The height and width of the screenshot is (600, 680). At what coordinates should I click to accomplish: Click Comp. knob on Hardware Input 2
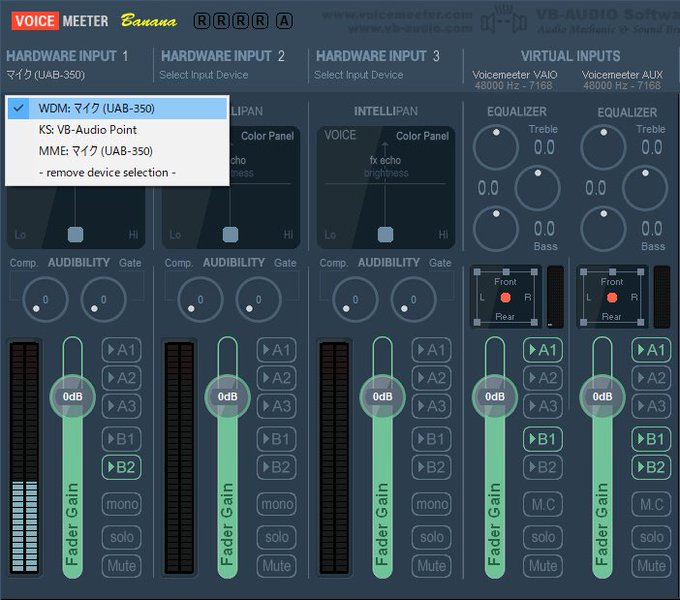[x=200, y=300]
